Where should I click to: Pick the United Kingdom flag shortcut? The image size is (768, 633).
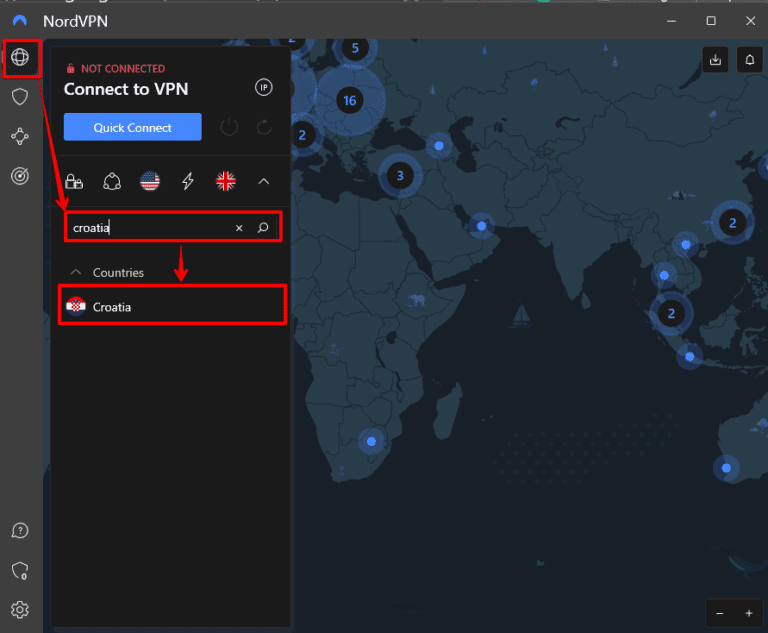[x=226, y=181]
